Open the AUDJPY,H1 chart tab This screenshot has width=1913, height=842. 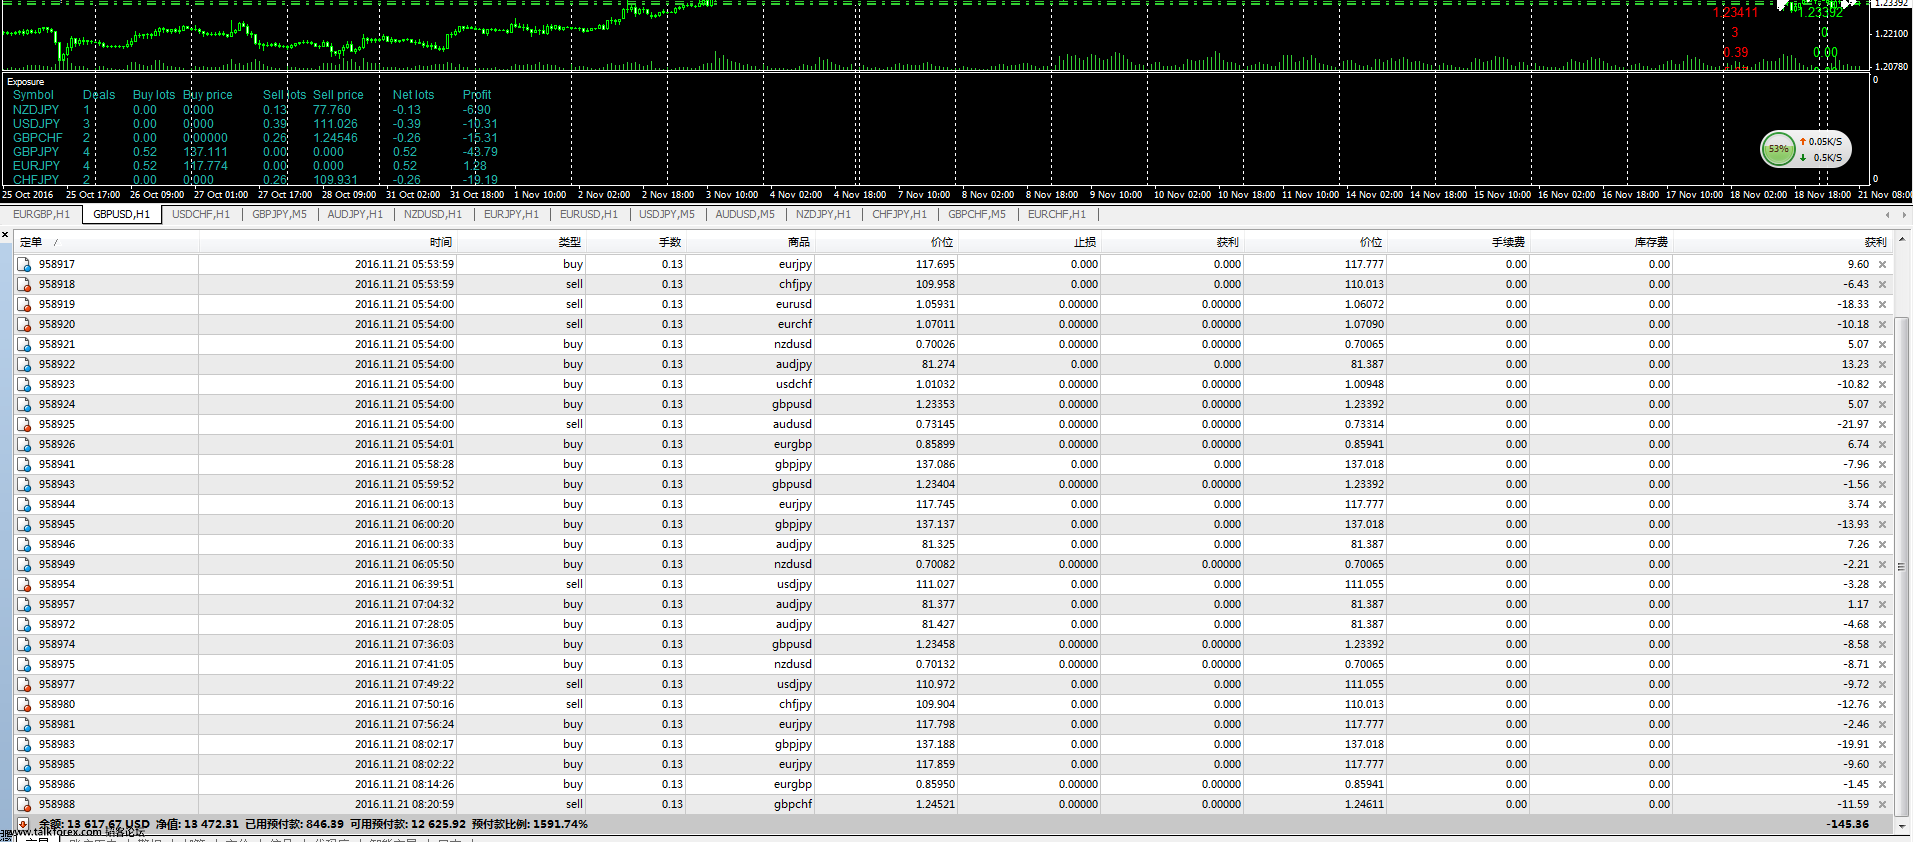click(x=355, y=215)
